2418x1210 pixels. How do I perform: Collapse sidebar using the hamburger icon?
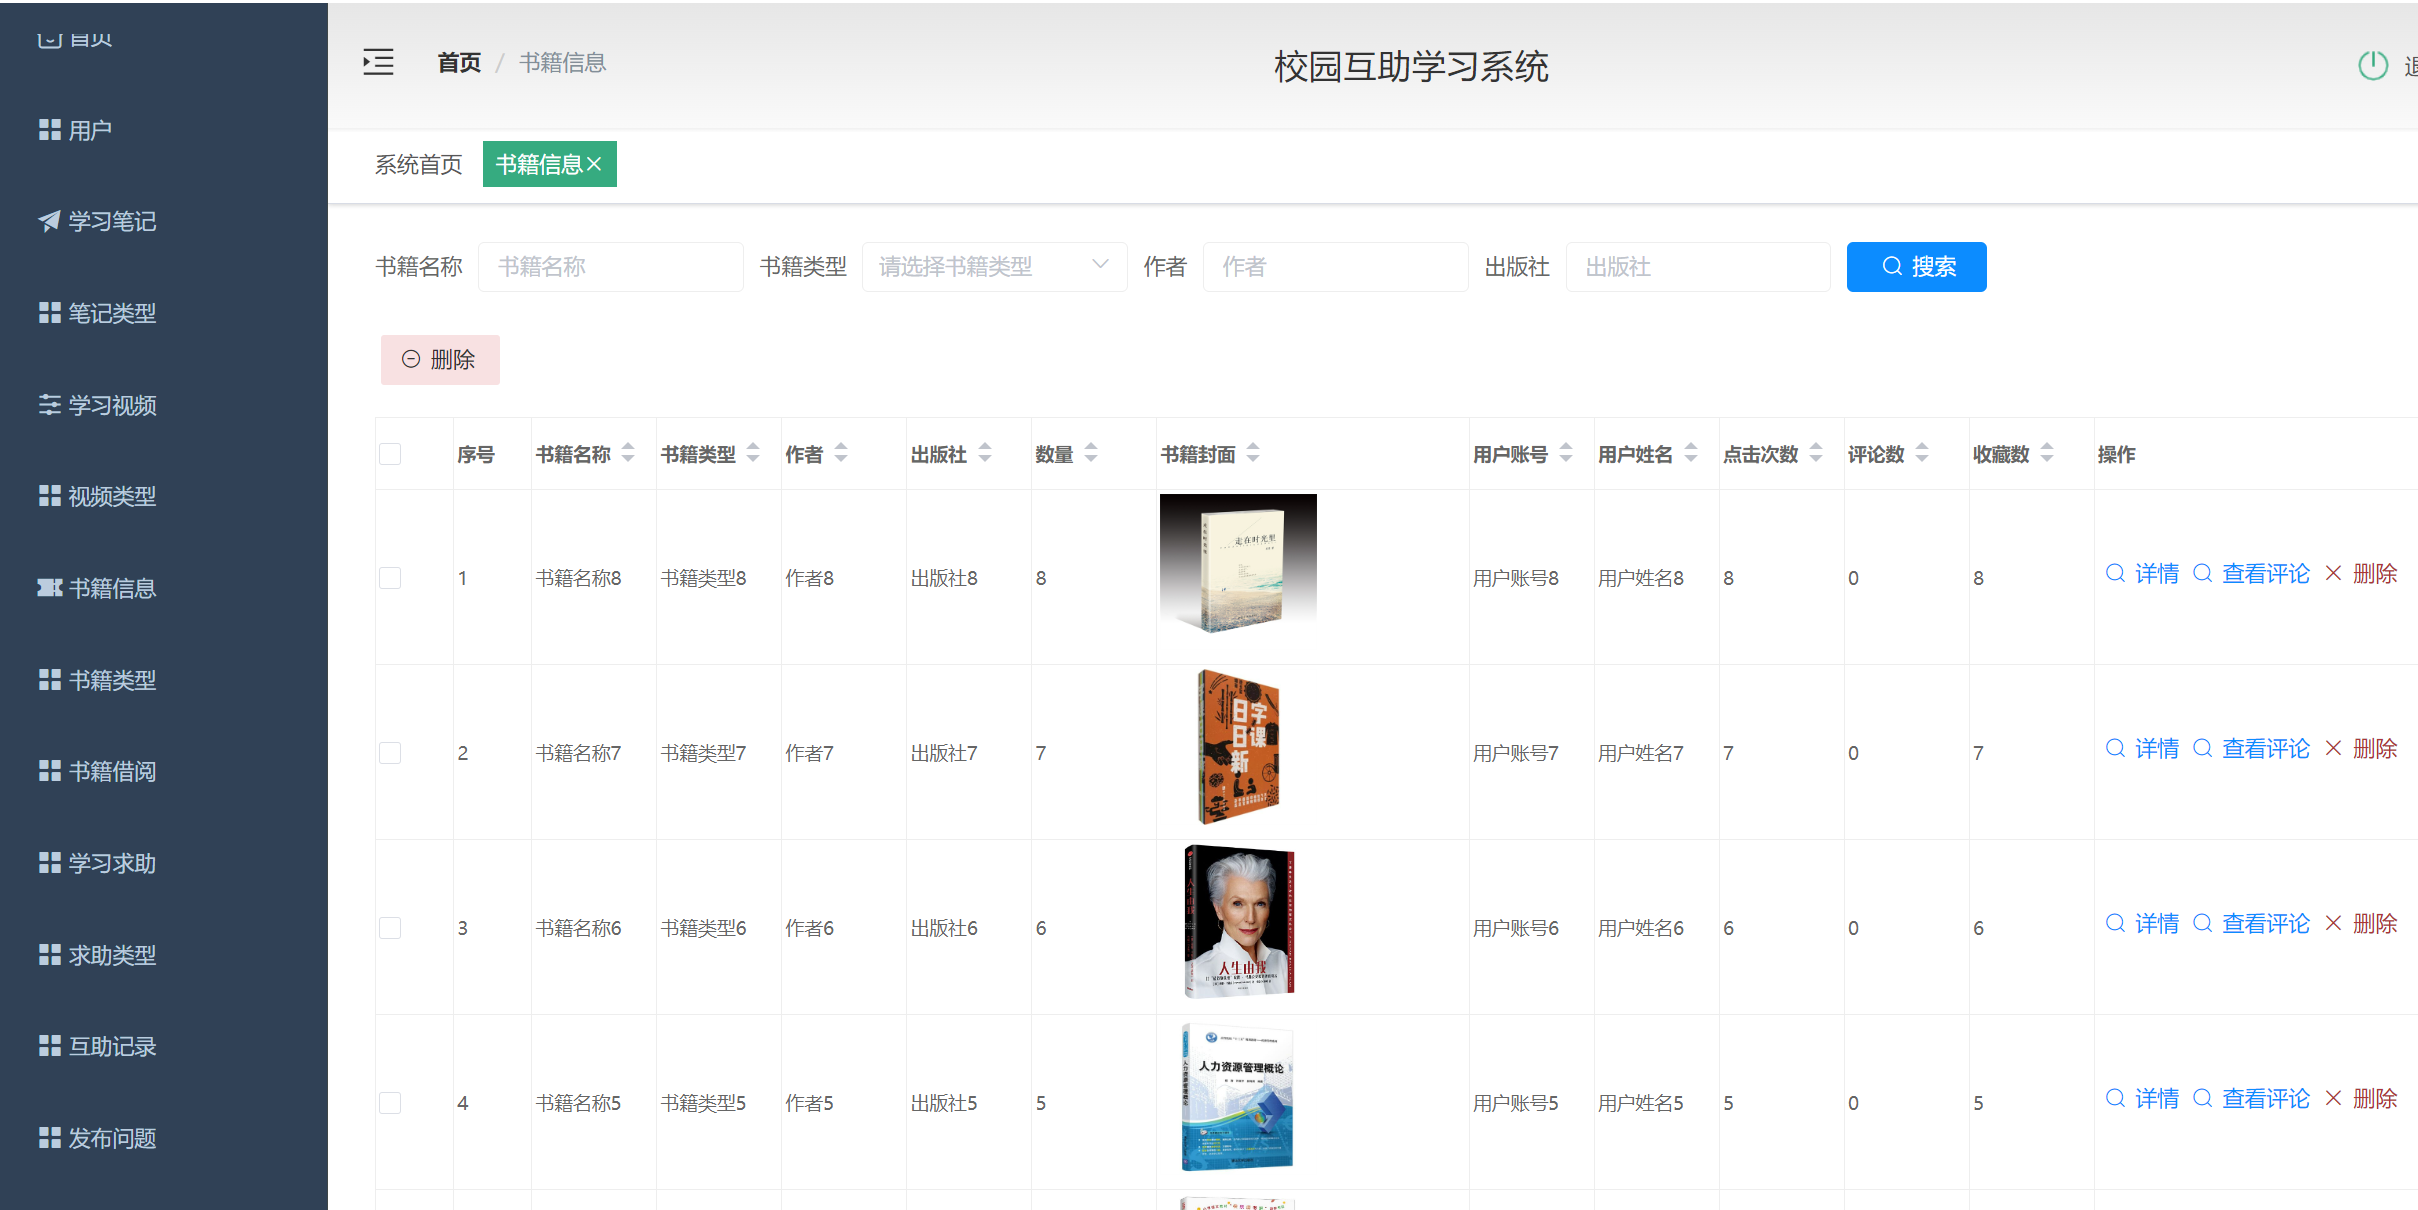[x=378, y=62]
